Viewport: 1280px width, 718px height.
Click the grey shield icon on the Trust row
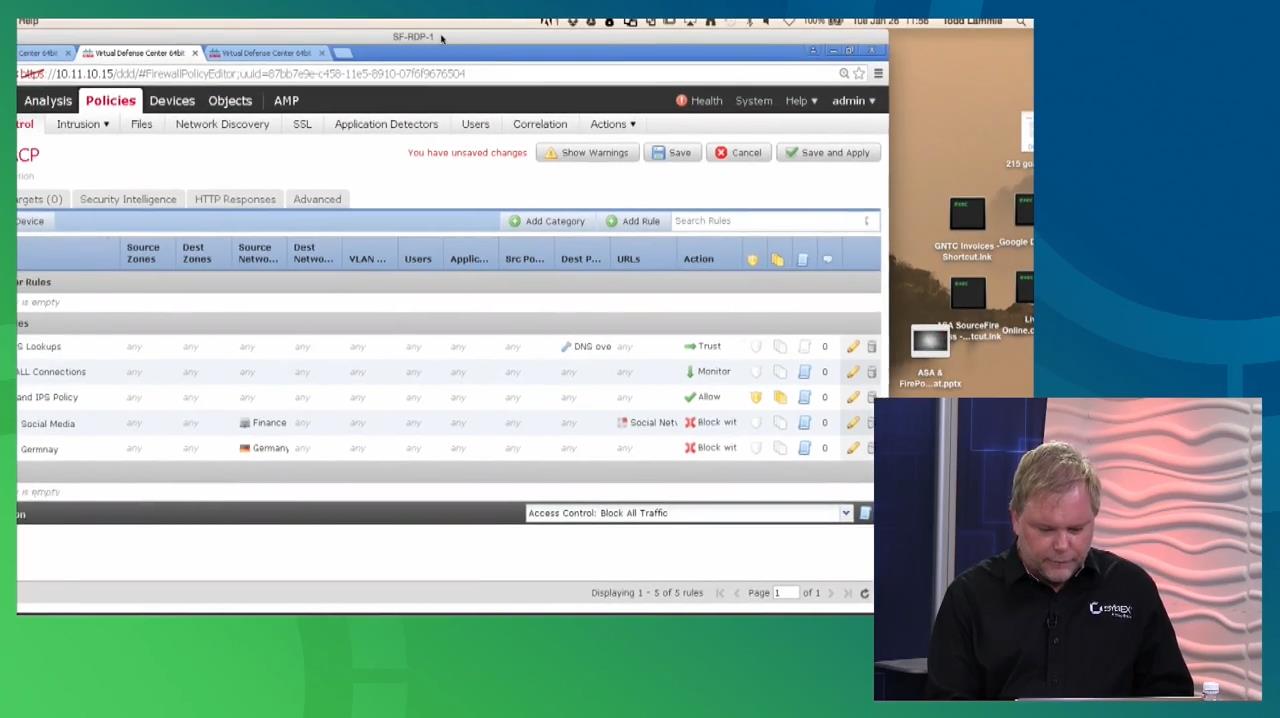pos(756,347)
